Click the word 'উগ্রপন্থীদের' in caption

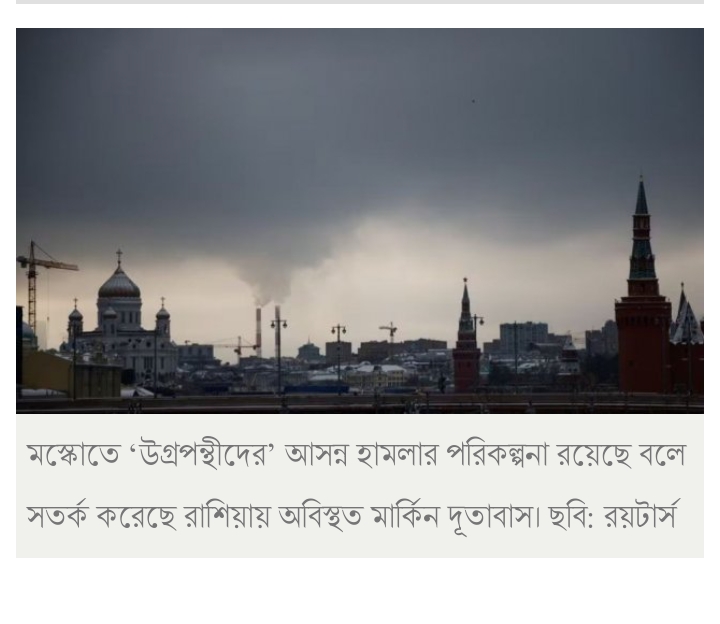(202, 455)
